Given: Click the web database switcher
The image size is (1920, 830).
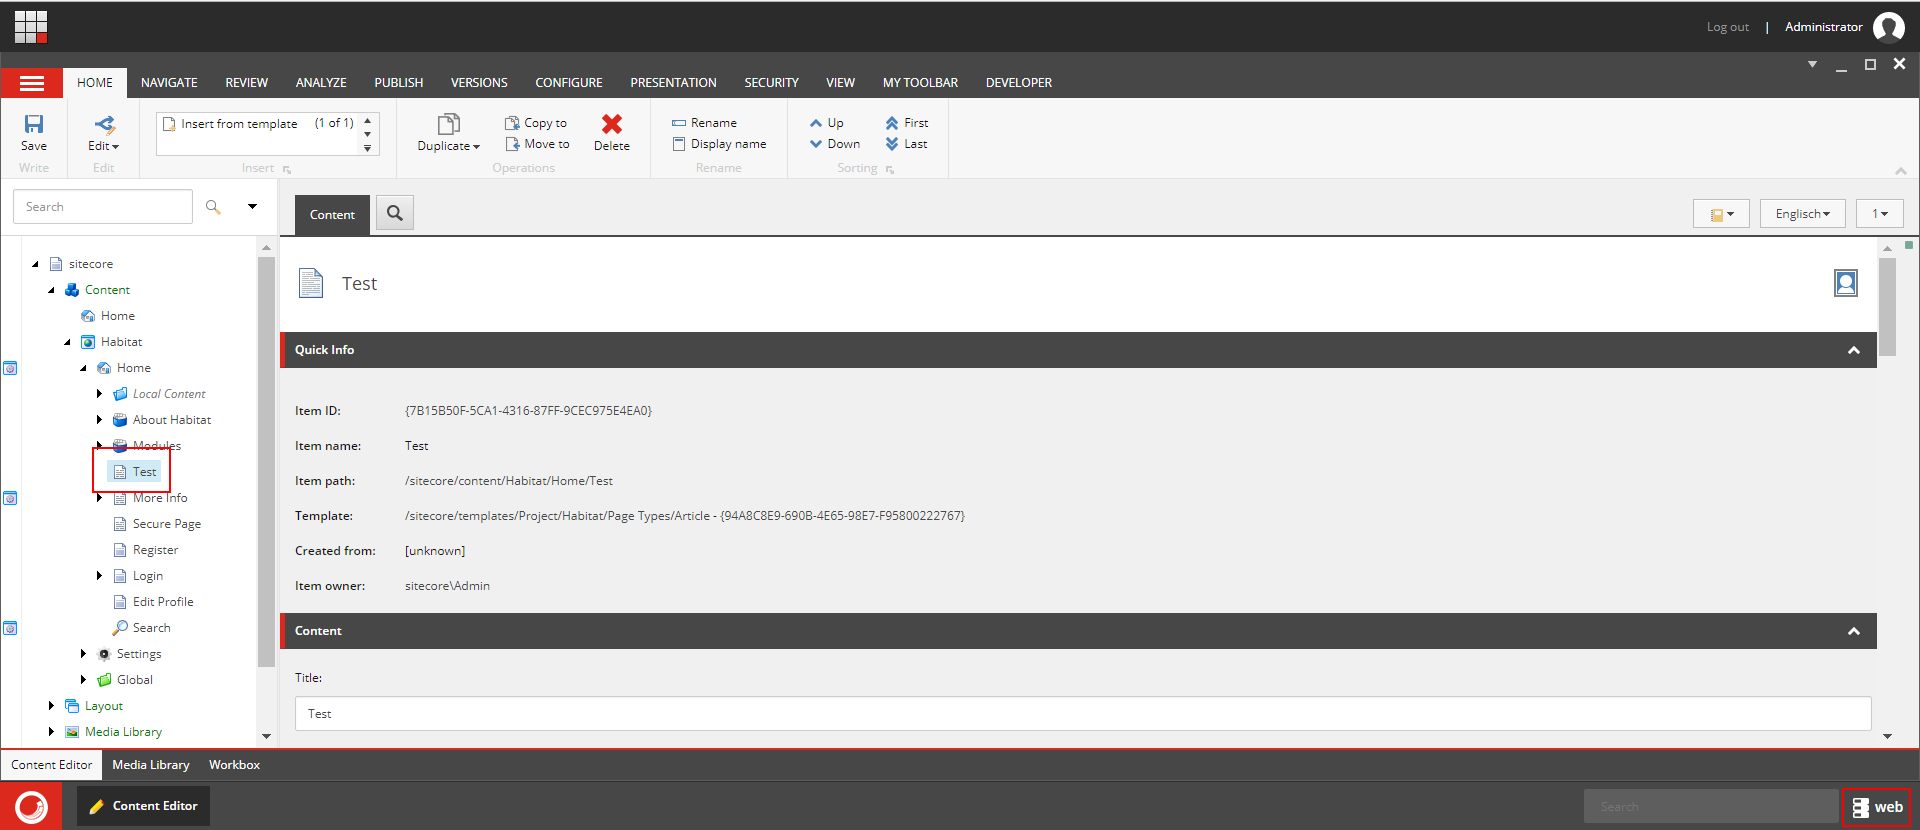Looking at the screenshot, I should (x=1877, y=807).
